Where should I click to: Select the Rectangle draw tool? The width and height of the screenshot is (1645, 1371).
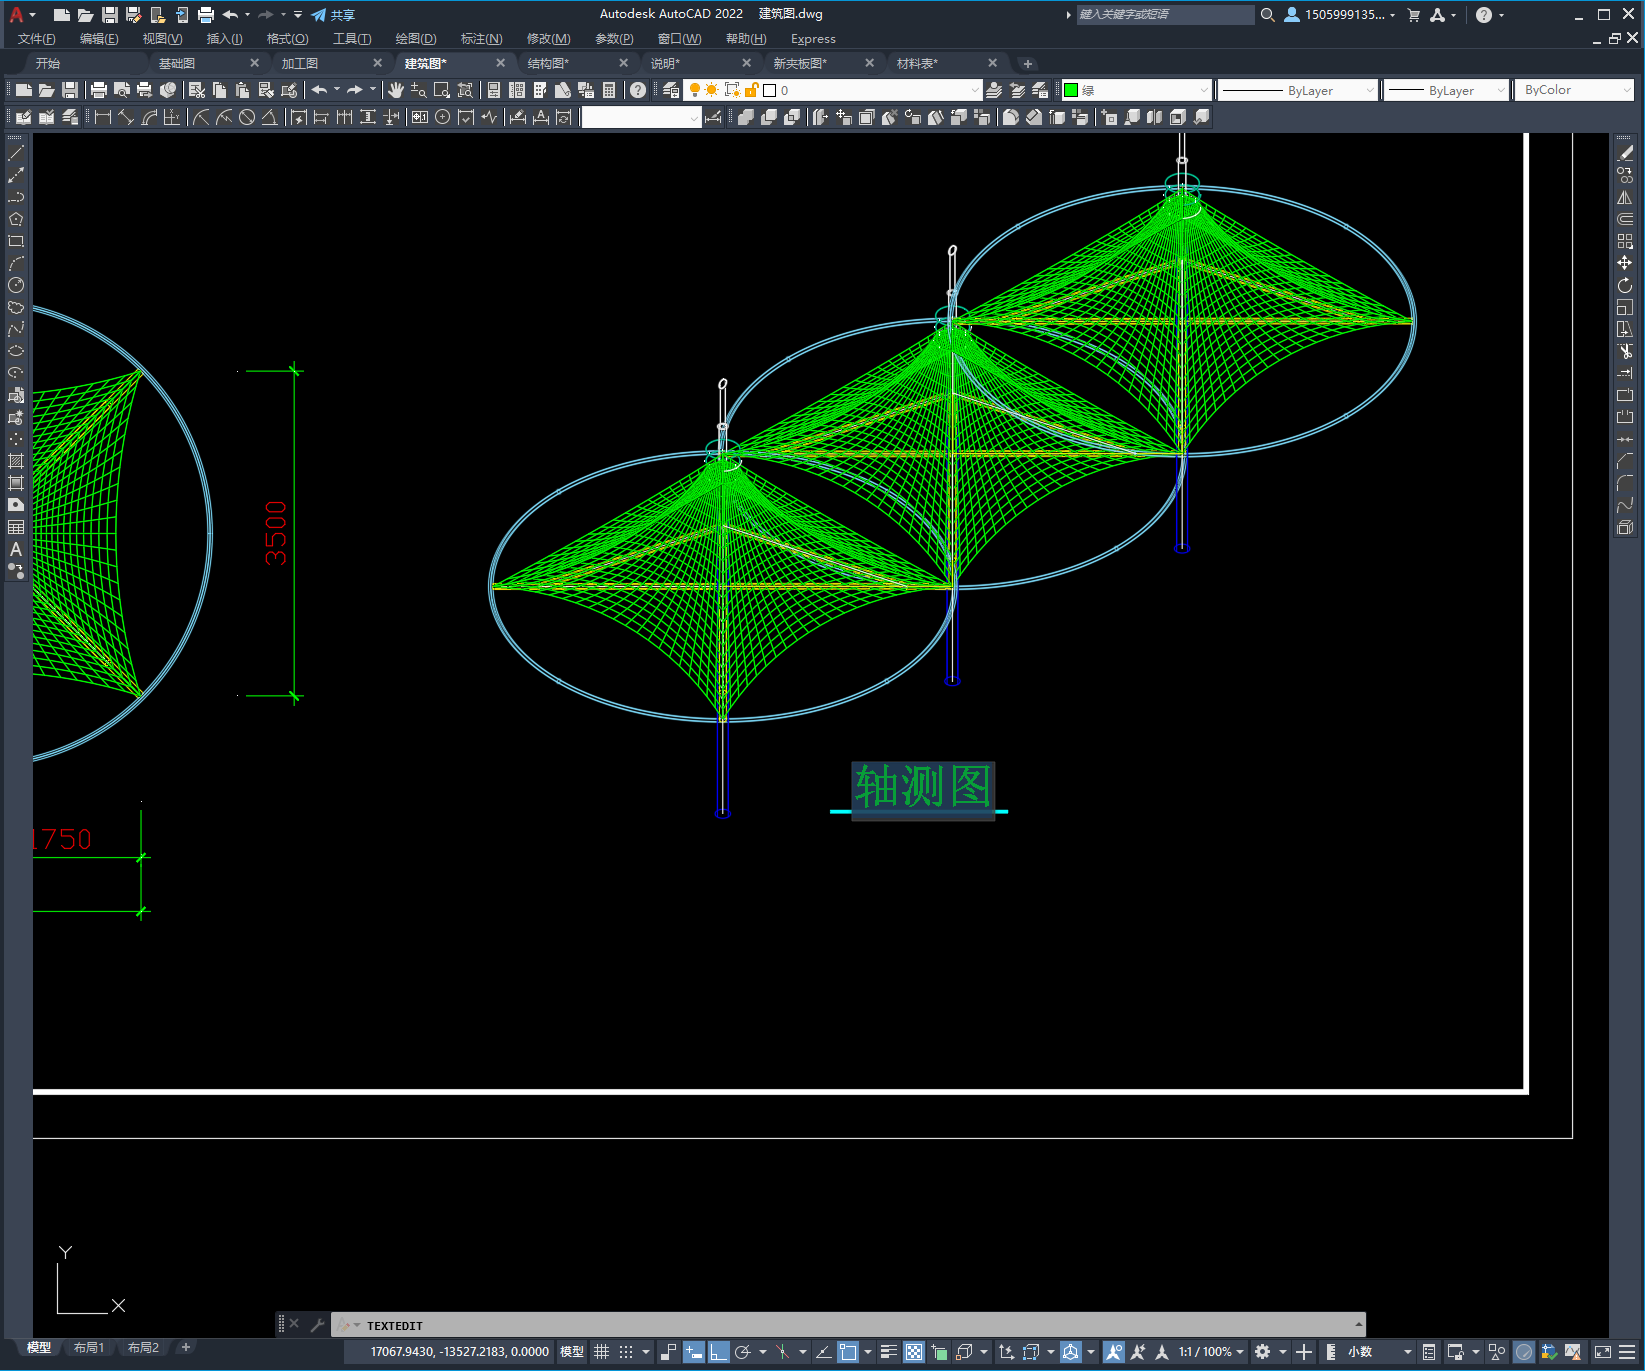click(x=16, y=241)
